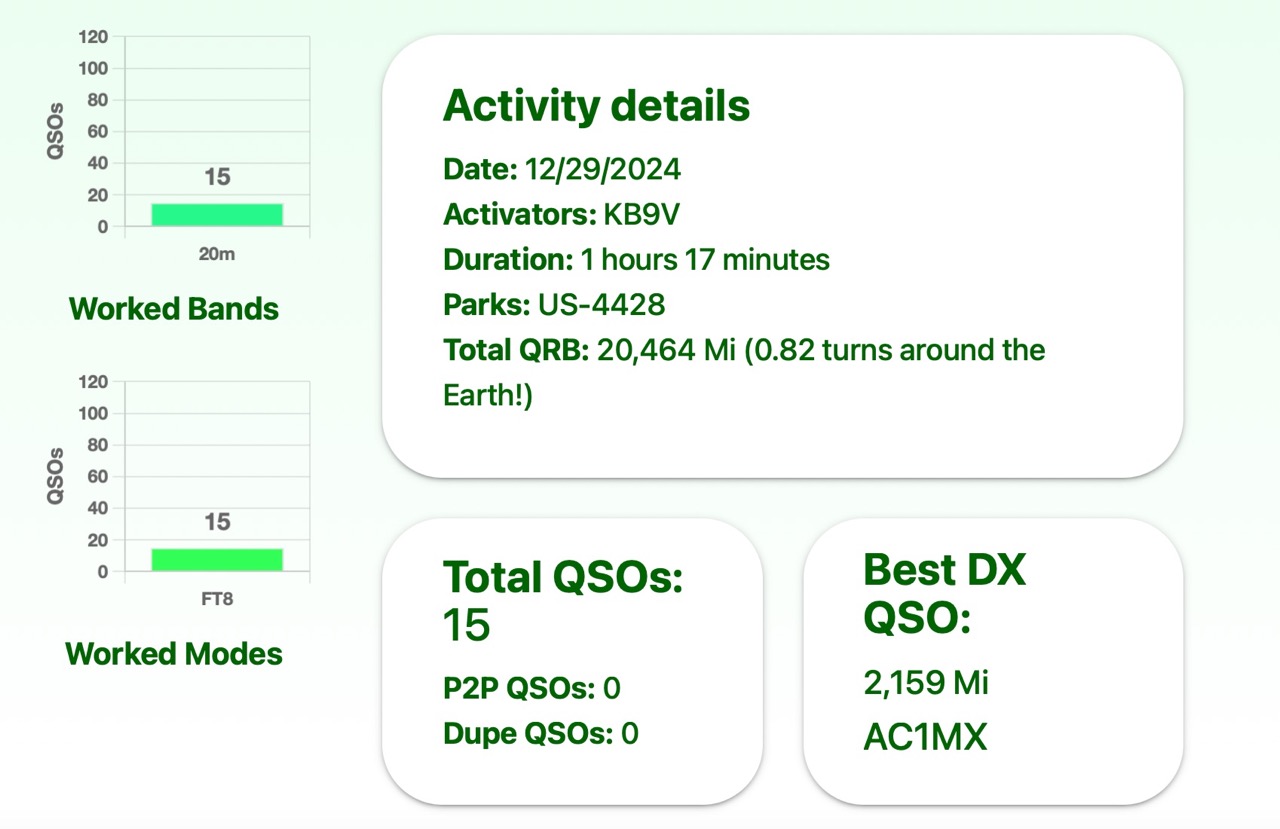The height and width of the screenshot is (829, 1280).
Task: Click the 2,159 Mi best DX distance
Action: [x=926, y=683]
